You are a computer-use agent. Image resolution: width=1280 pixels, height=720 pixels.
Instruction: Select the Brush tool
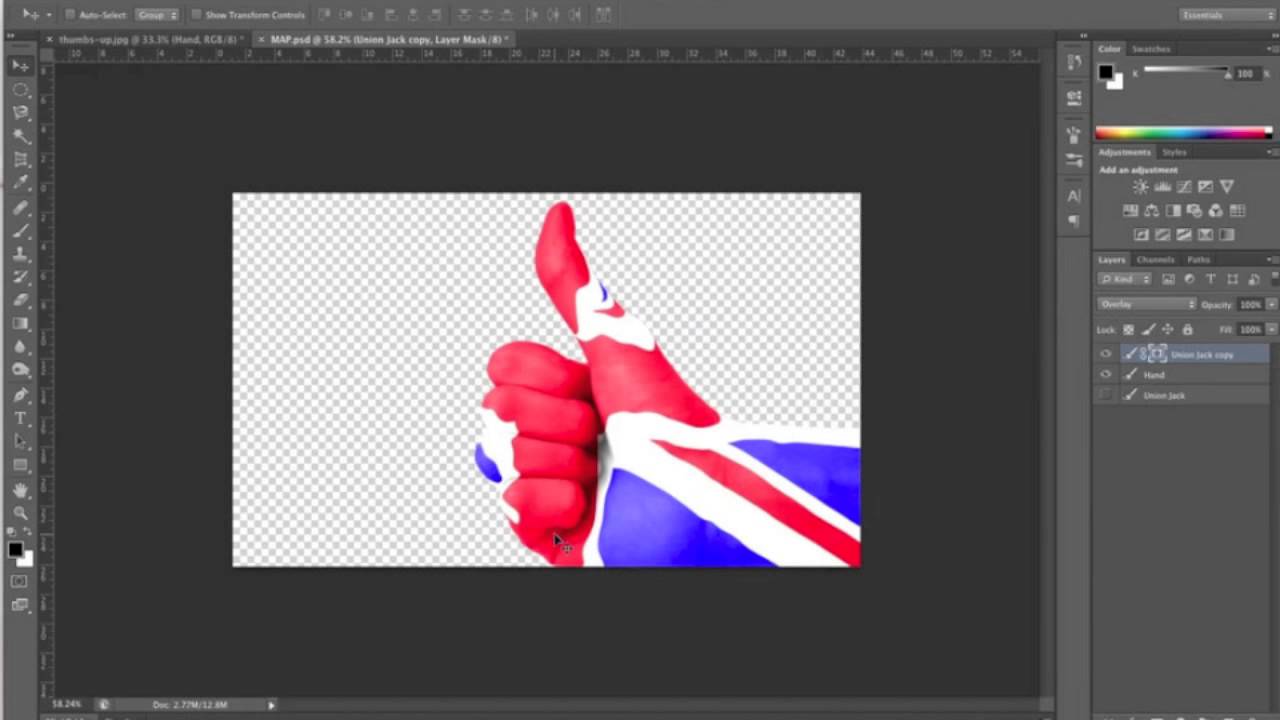pos(20,231)
